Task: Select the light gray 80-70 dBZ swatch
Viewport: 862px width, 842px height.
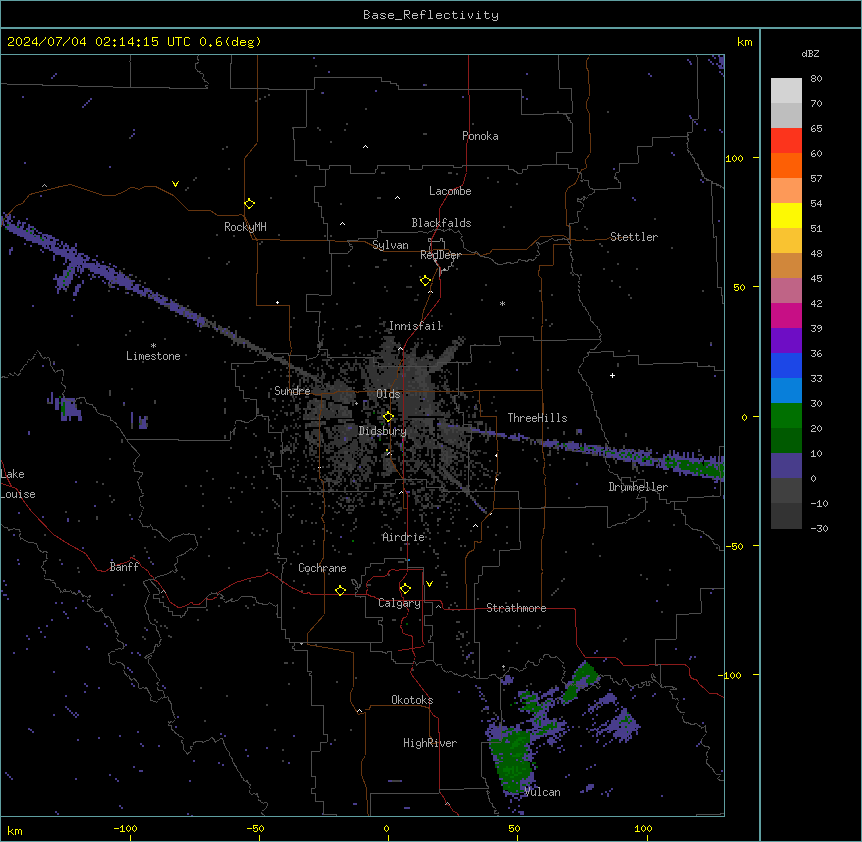Action: point(786,91)
